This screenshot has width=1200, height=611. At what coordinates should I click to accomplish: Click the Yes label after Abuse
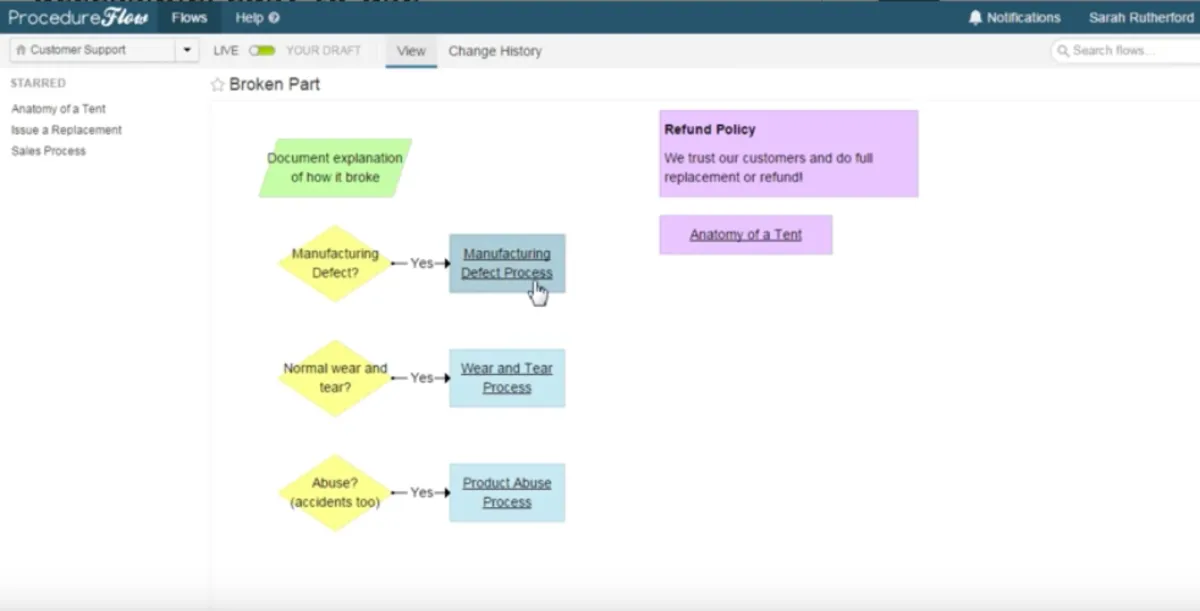point(422,492)
